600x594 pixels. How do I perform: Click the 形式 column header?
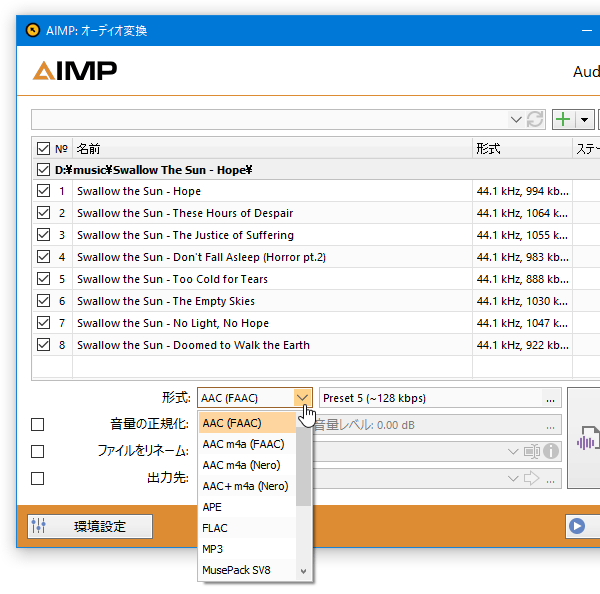(x=522, y=148)
